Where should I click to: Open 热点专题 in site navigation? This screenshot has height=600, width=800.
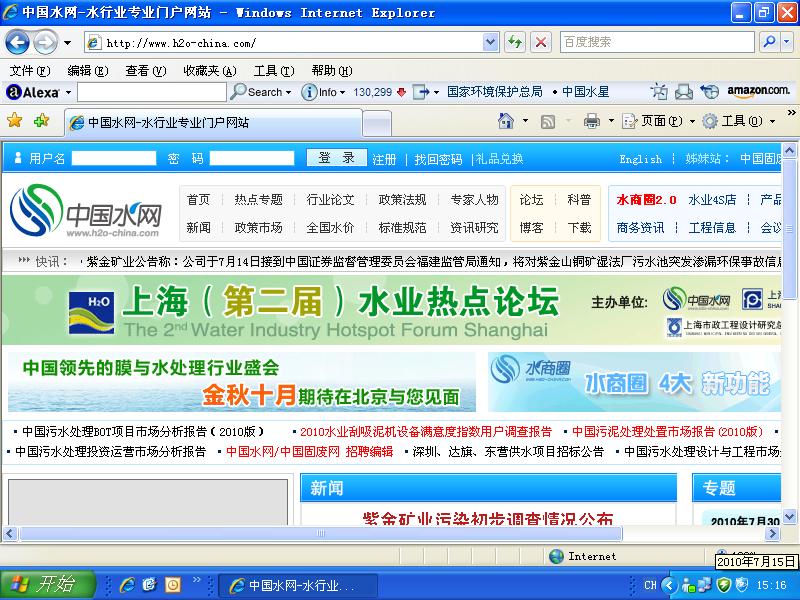pos(259,199)
